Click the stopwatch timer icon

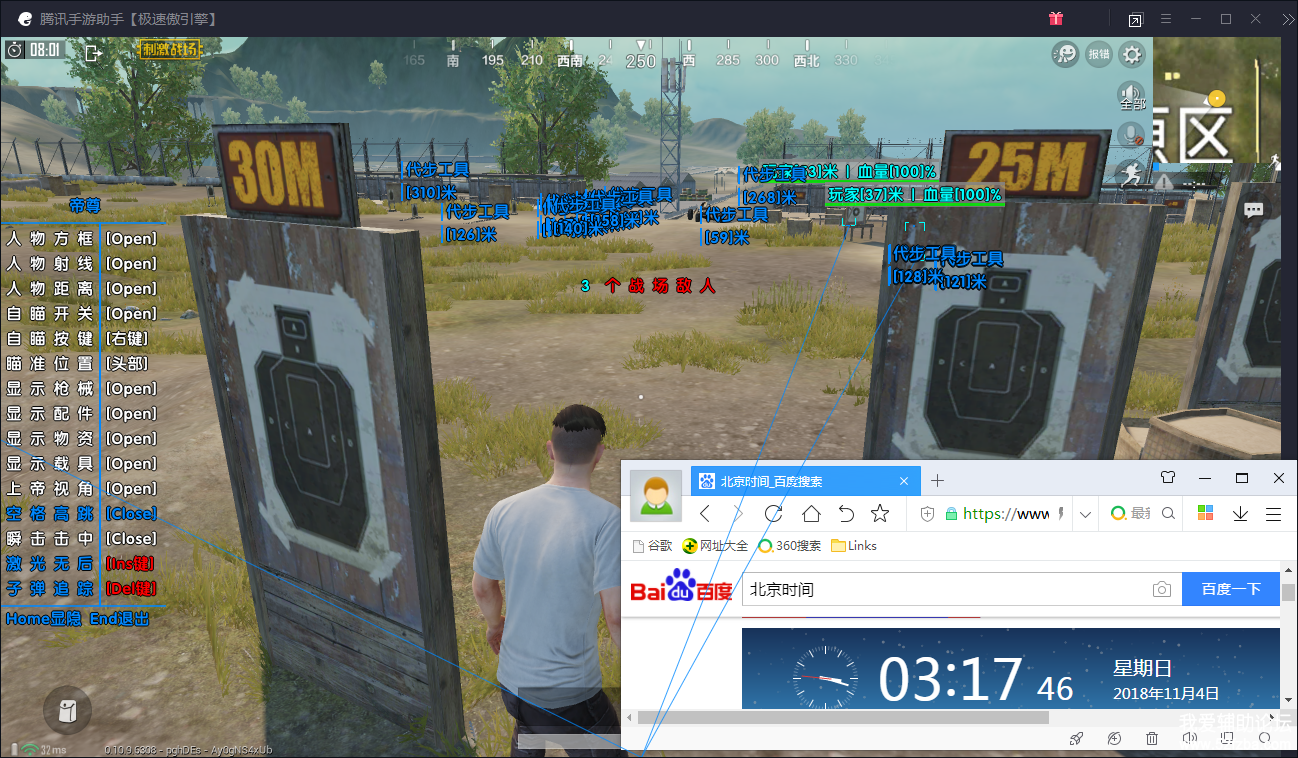(x=14, y=50)
